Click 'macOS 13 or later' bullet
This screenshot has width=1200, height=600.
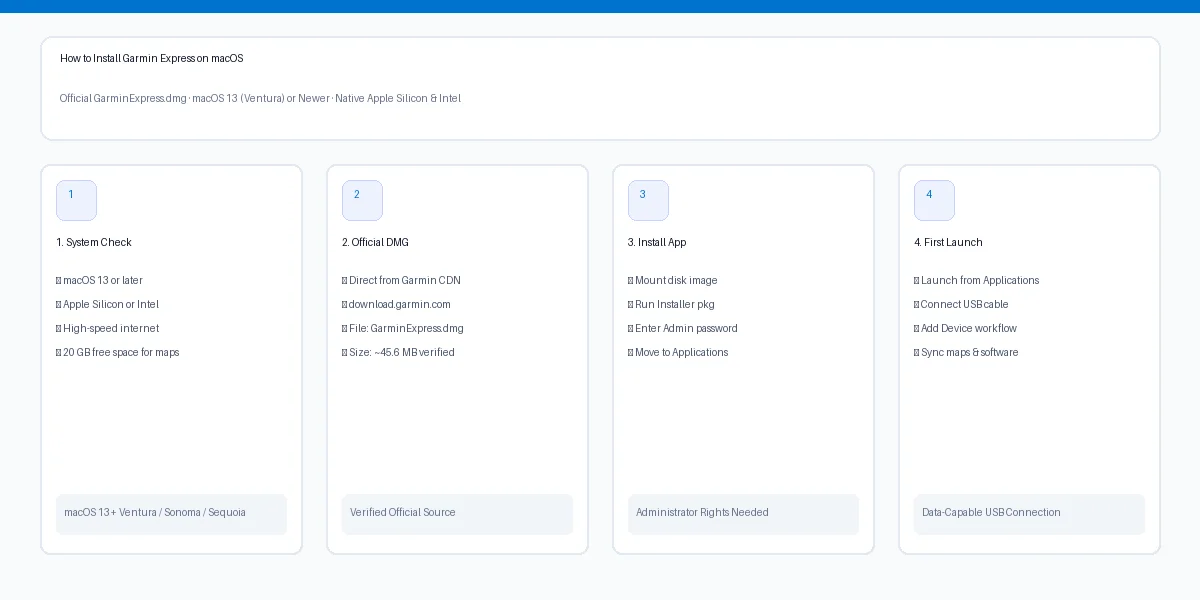click(x=99, y=280)
